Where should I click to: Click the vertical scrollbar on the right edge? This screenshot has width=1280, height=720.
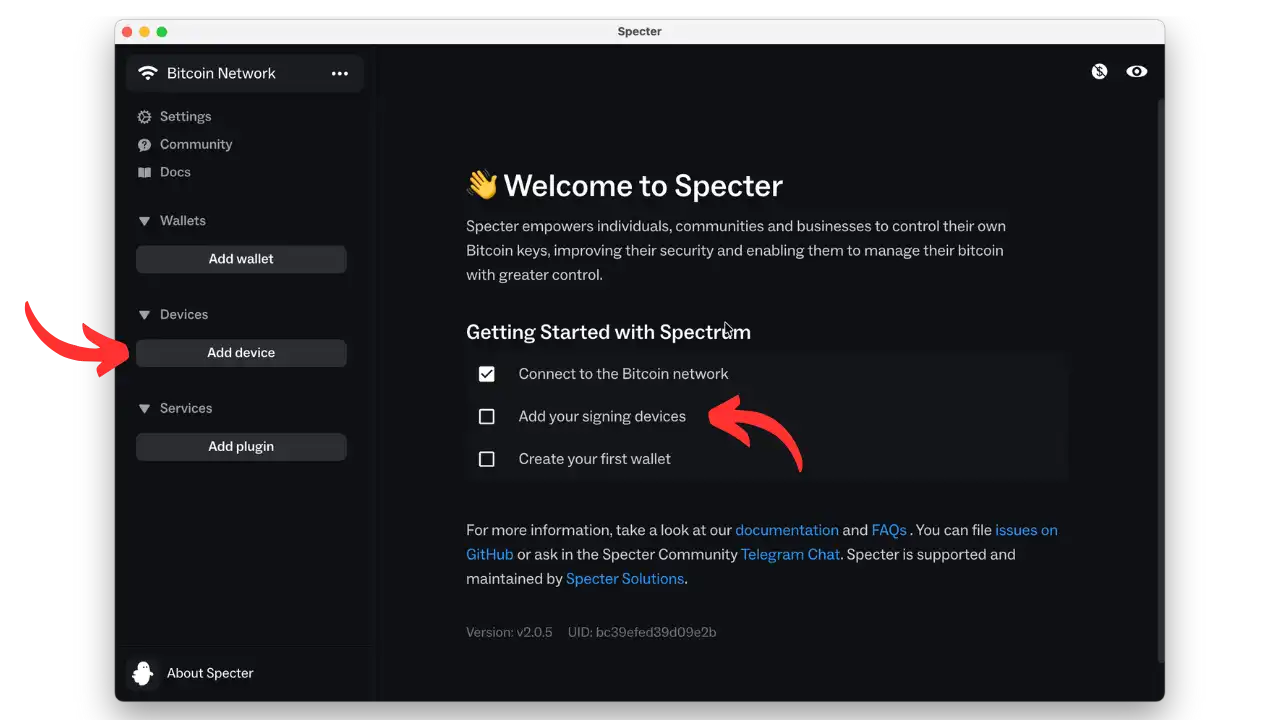1160,380
